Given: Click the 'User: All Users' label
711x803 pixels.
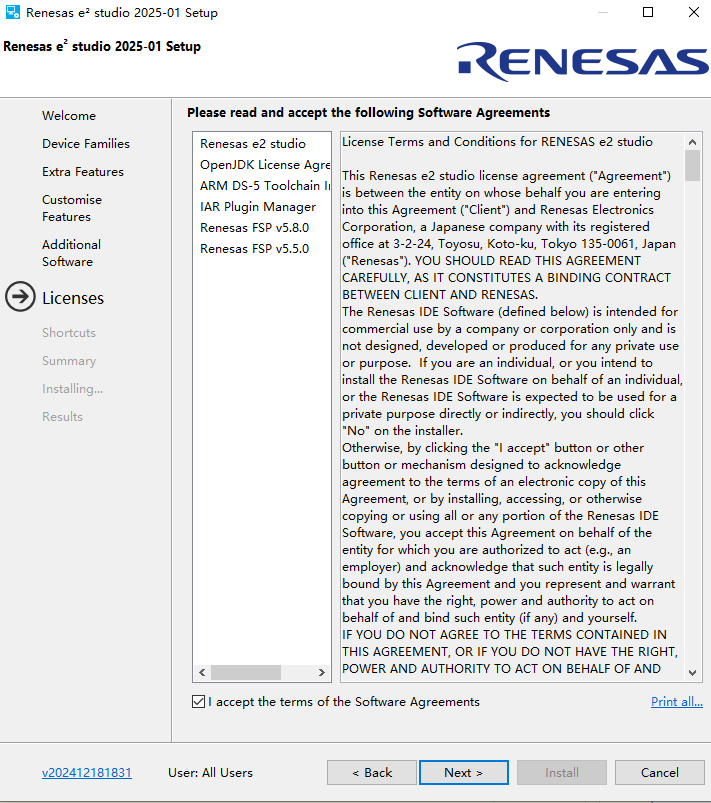Looking at the screenshot, I should coord(211,772).
